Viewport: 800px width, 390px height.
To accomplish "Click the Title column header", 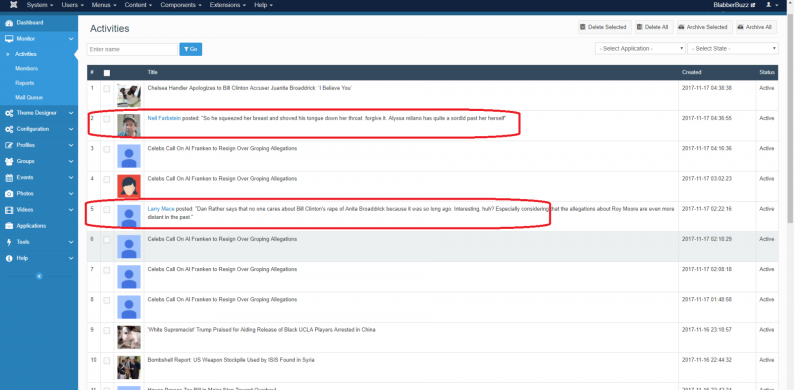I will point(153,72).
